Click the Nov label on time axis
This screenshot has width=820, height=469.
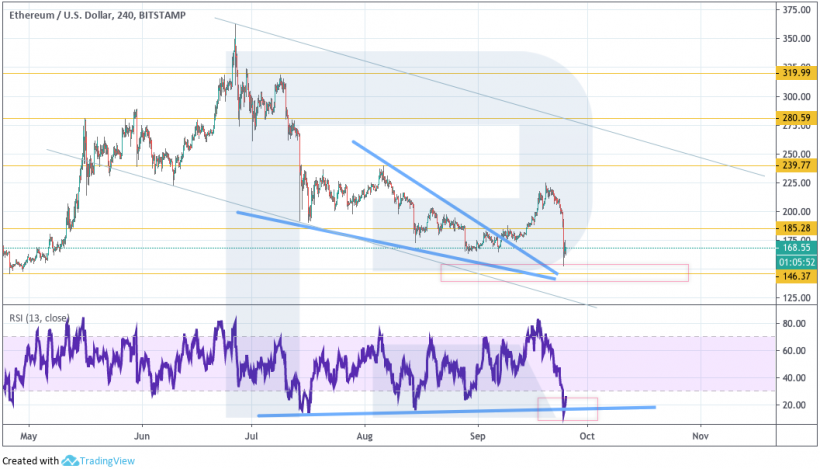pyautogui.click(x=699, y=436)
